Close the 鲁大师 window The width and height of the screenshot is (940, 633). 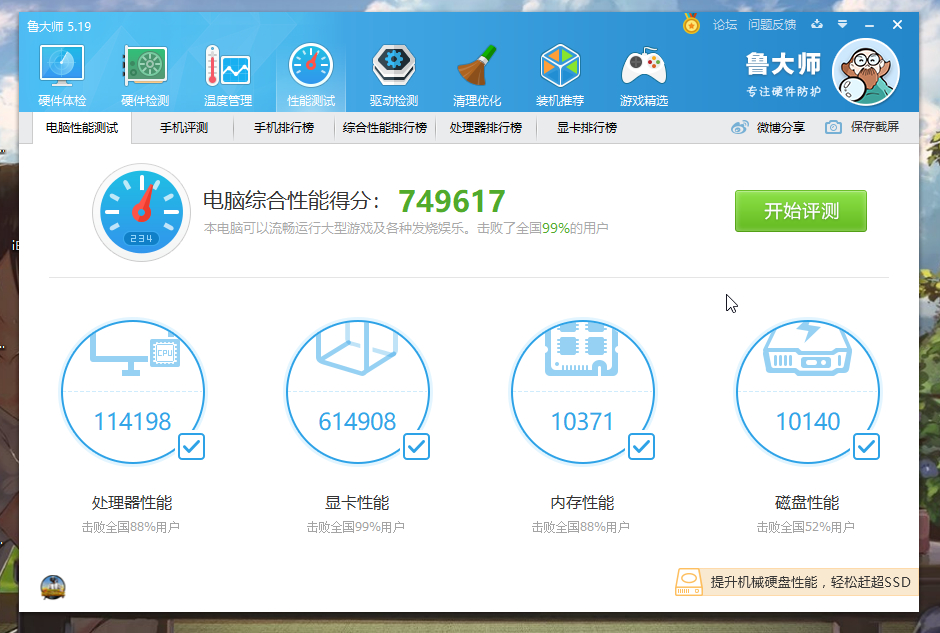[897, 25]
